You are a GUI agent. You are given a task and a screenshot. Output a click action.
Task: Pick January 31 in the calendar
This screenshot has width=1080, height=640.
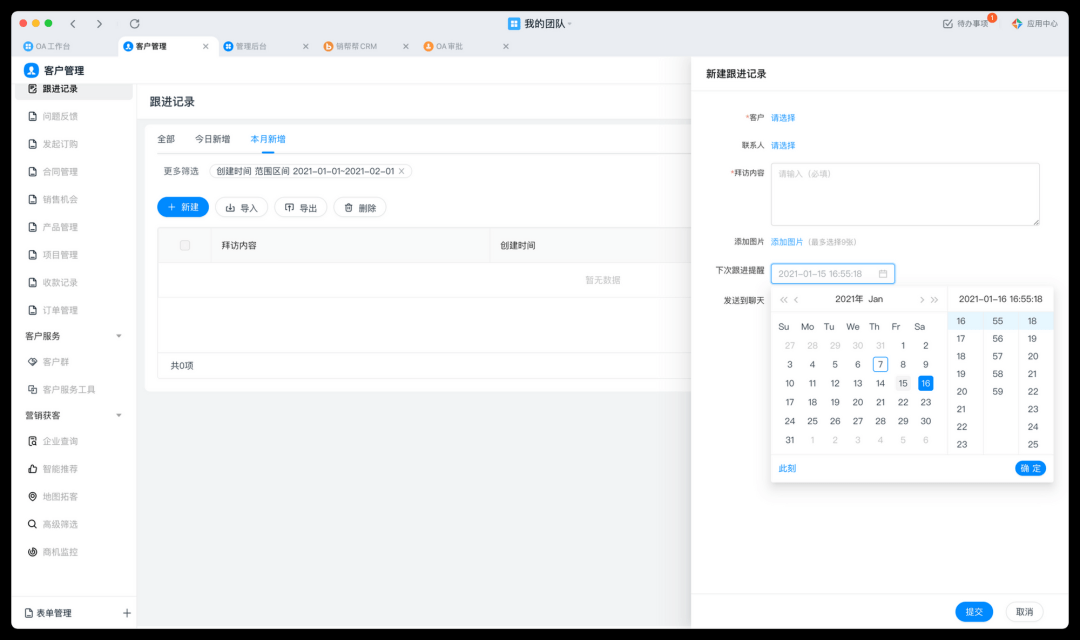click(x=789, y=440)
